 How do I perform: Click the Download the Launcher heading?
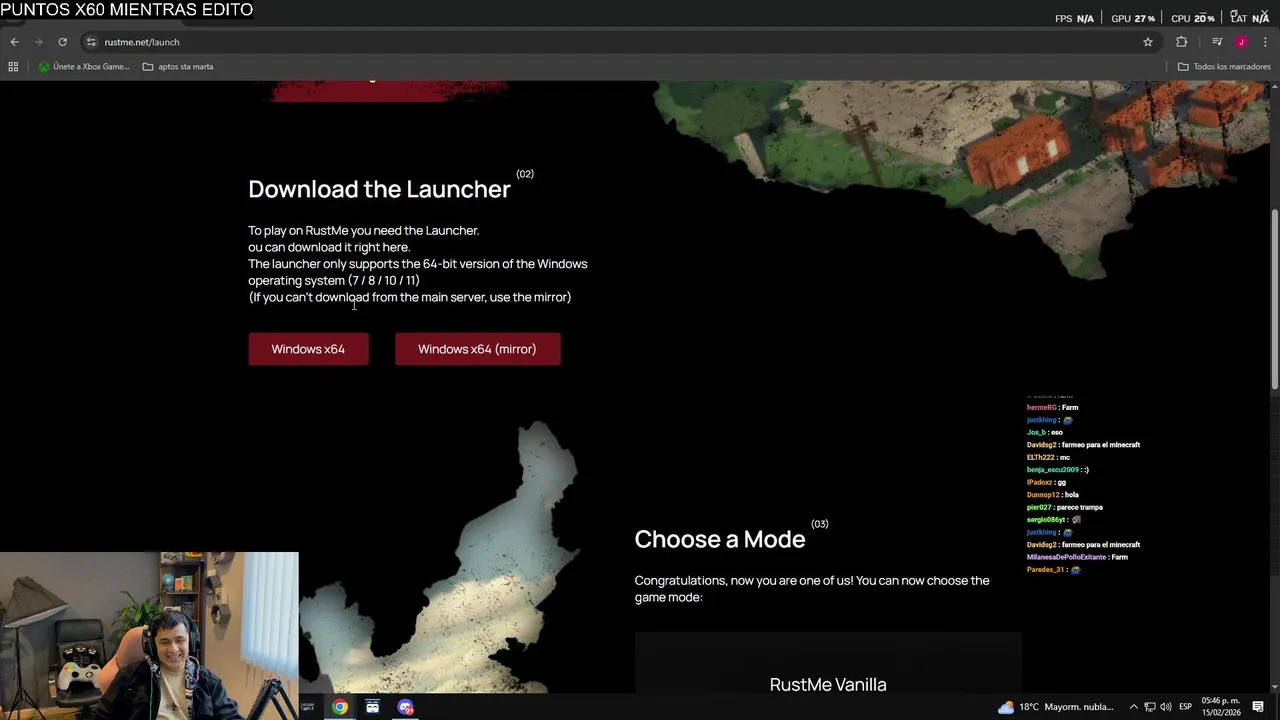[379, 189]
